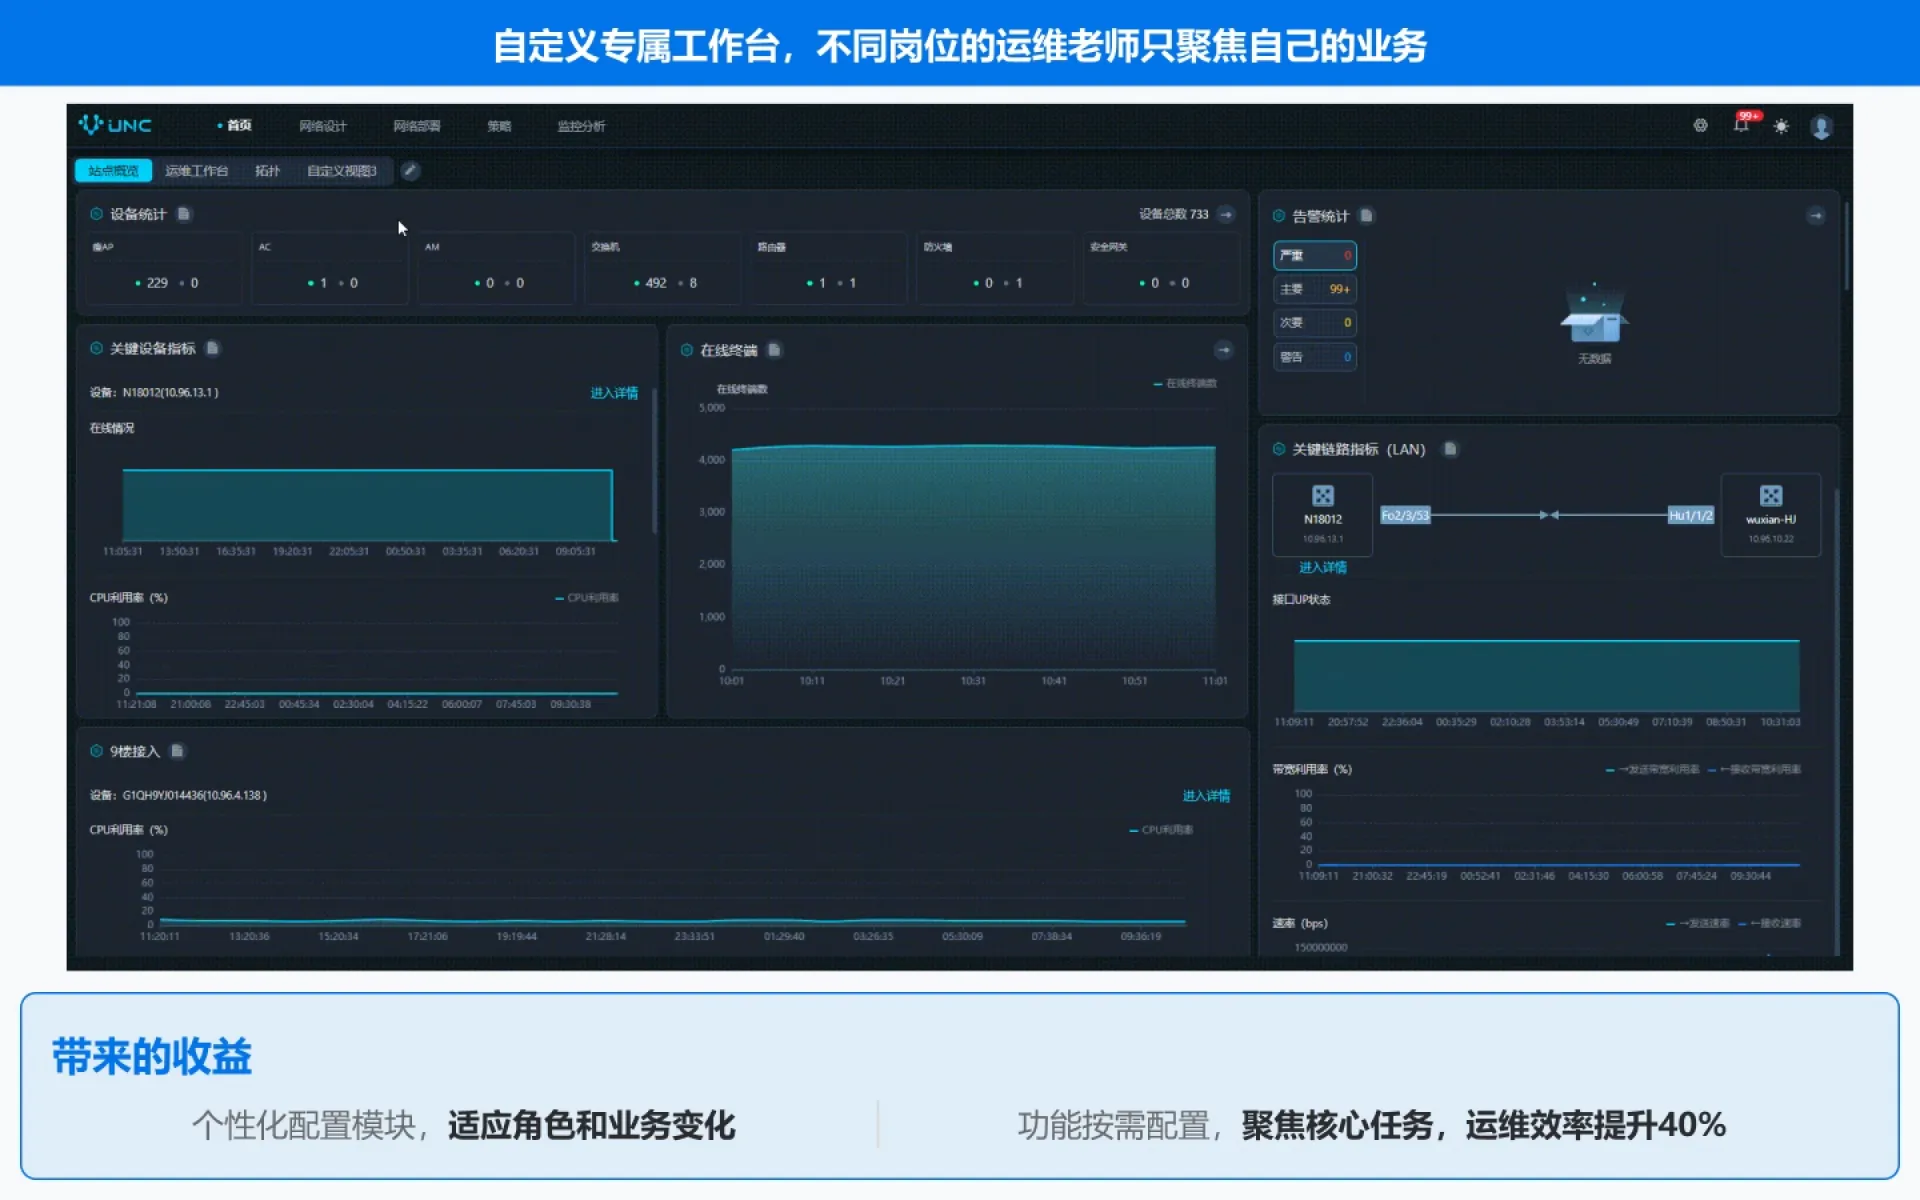Open the 首页 menu

point(239,126)
